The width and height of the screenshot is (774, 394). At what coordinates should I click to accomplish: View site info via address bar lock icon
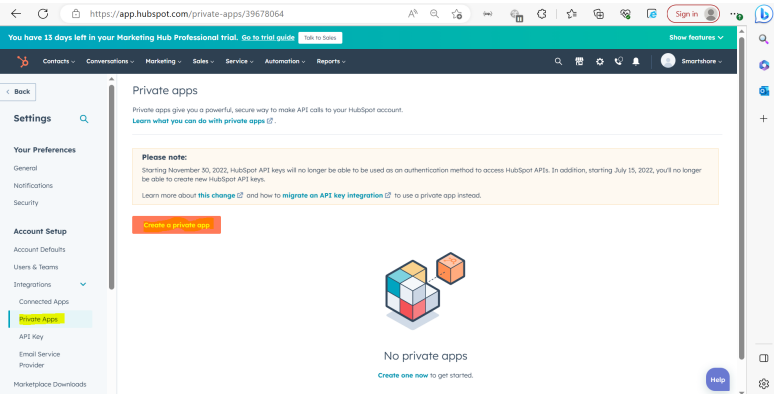coord(76,14)
